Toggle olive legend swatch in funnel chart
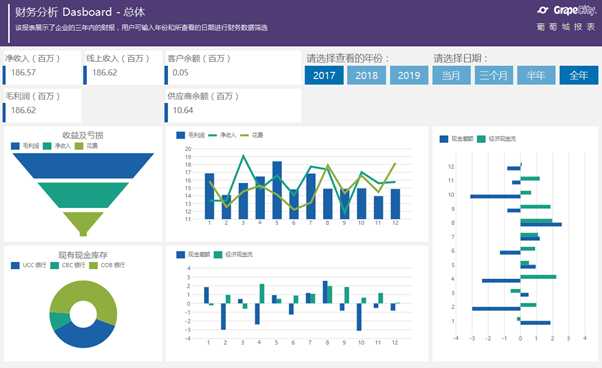 pos(79,146)
